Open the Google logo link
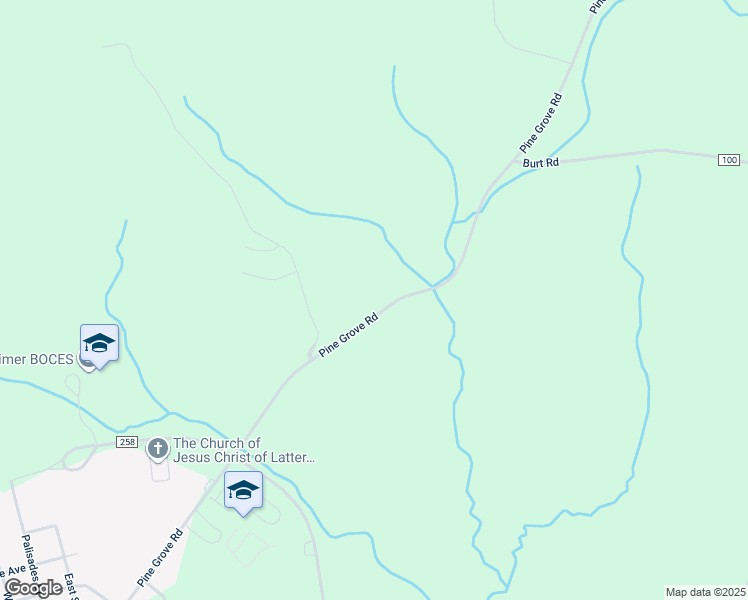This screenshot has width=748, height=600. pyautogui.click(x=33, y=588)
